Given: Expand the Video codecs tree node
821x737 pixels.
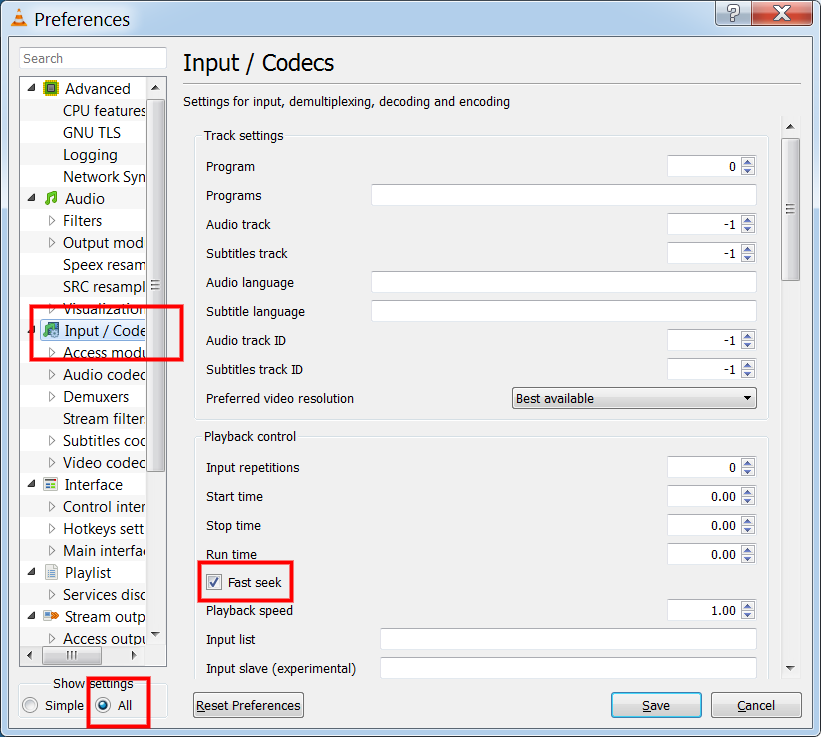Looking at the screenshot, I should 51,462.
